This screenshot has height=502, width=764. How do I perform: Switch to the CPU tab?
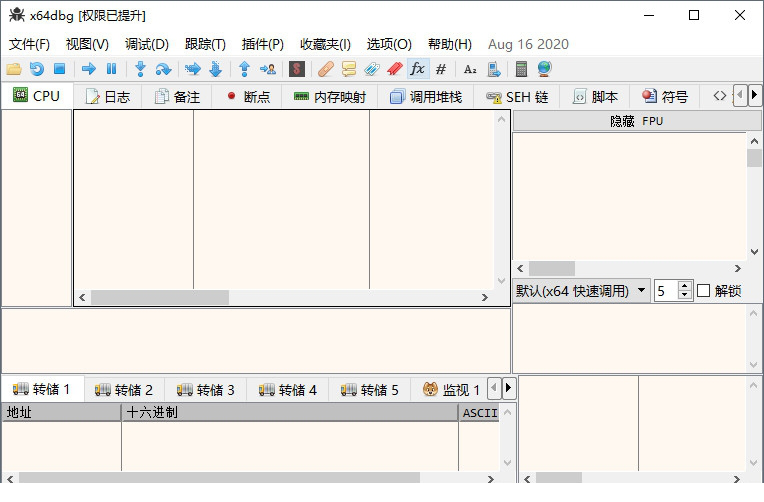37,96
